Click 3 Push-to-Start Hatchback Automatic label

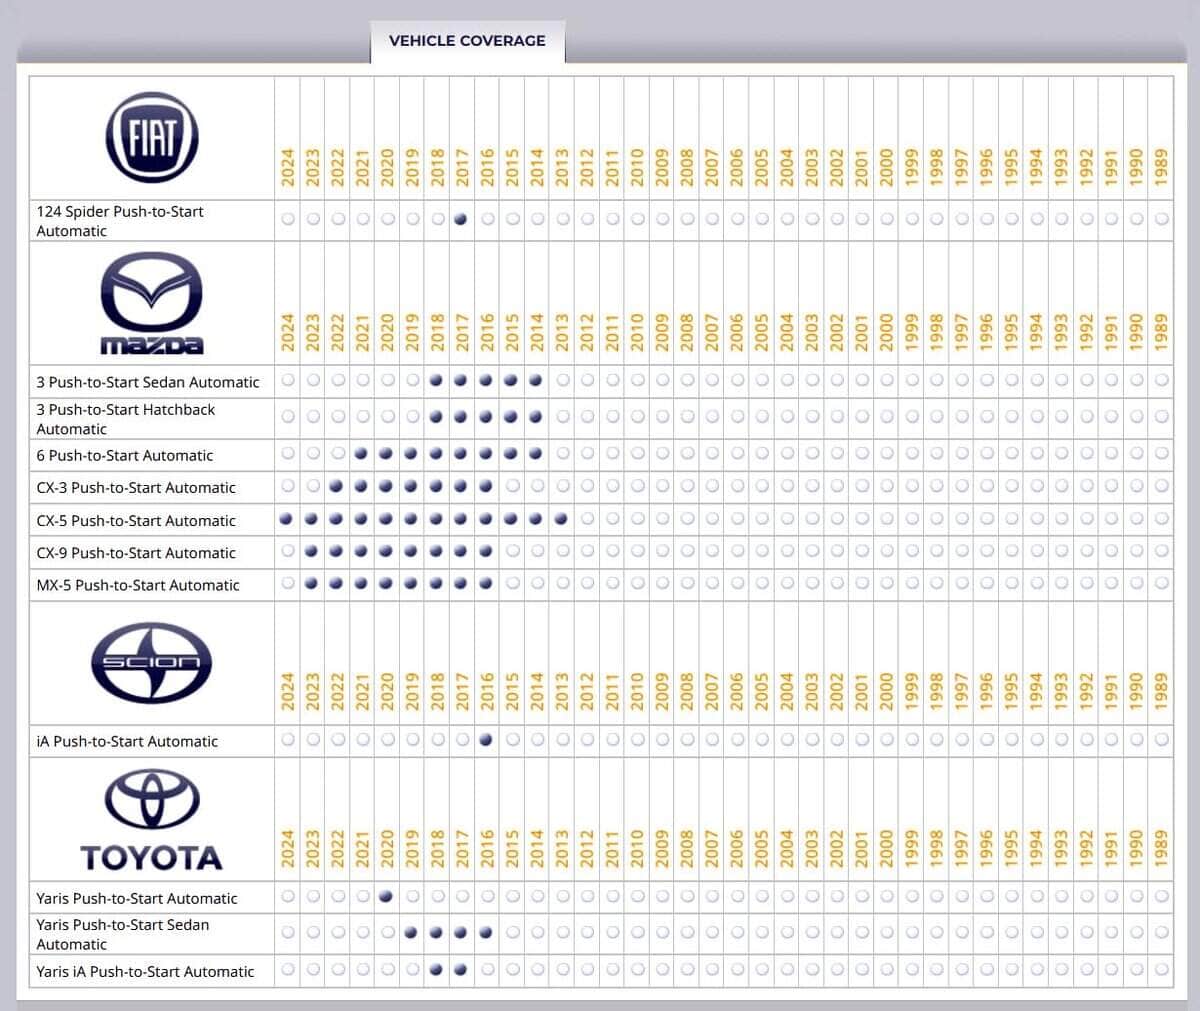(x=126, y=419)
